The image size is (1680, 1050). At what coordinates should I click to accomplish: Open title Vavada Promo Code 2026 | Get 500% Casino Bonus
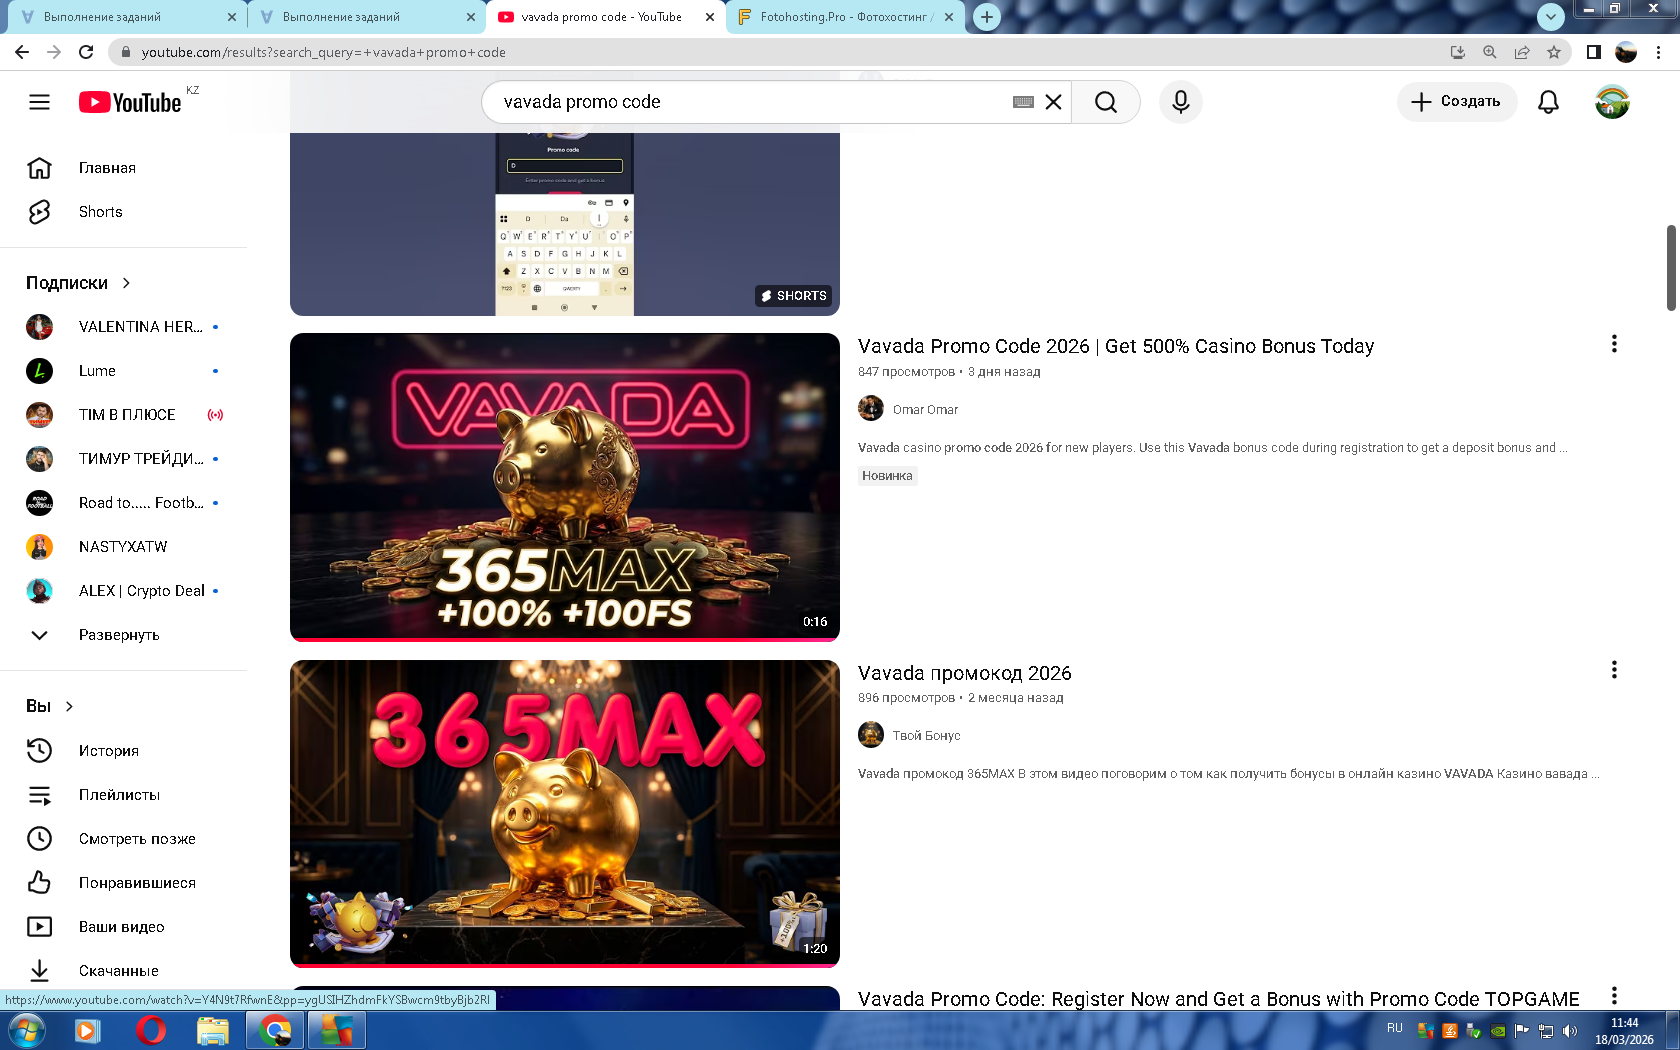1116,346
